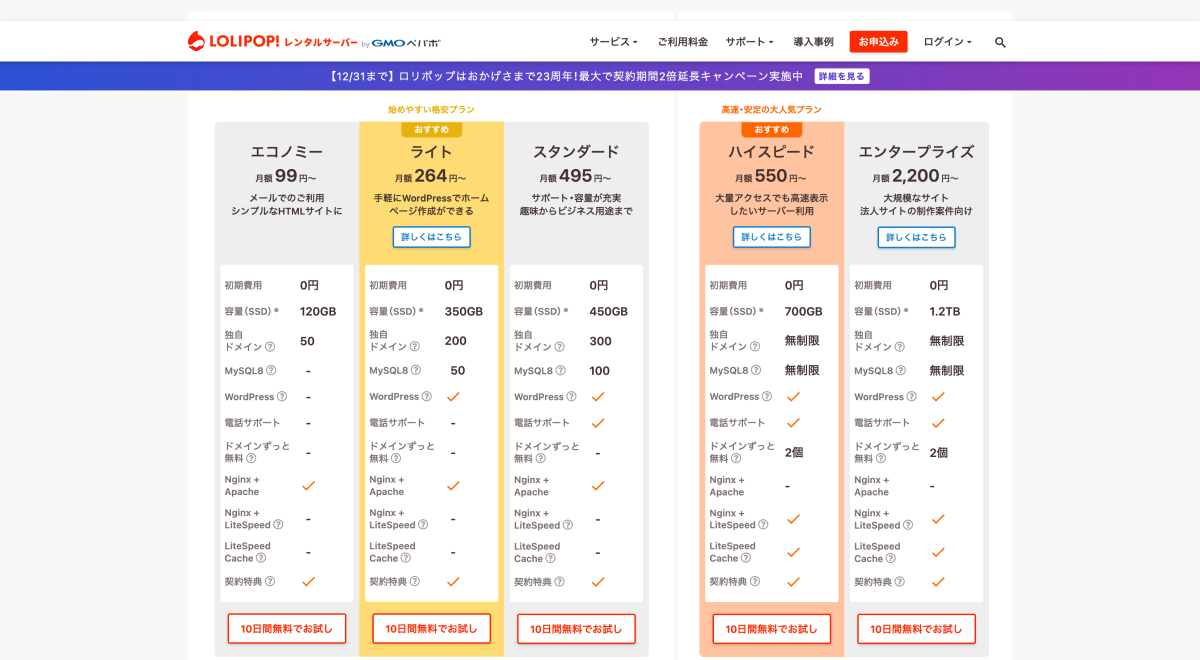Click the search magnifier icon in header
1200x660 pixels.
click(1000, 42)
